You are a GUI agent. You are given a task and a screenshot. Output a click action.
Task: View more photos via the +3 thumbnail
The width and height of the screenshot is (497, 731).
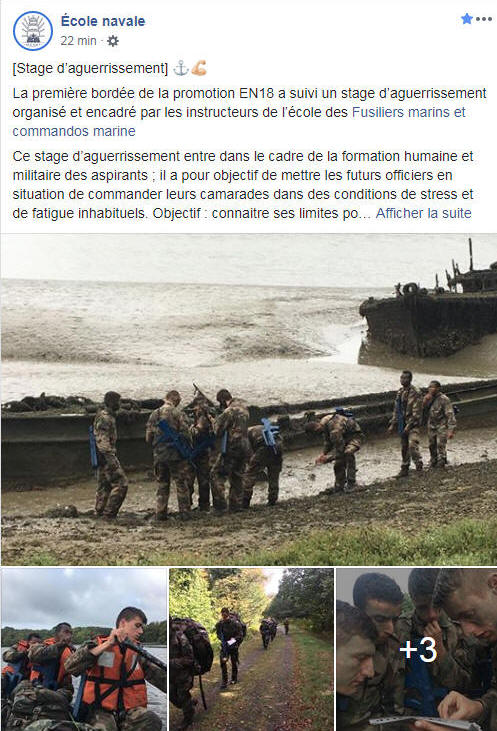coord(417,649)
